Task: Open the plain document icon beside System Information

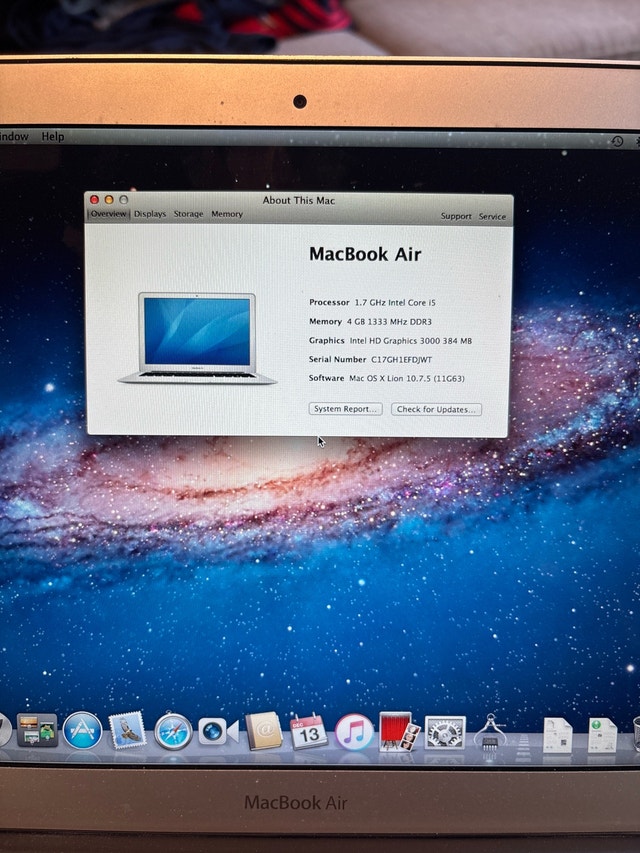Action: click(x=558, y=735)
